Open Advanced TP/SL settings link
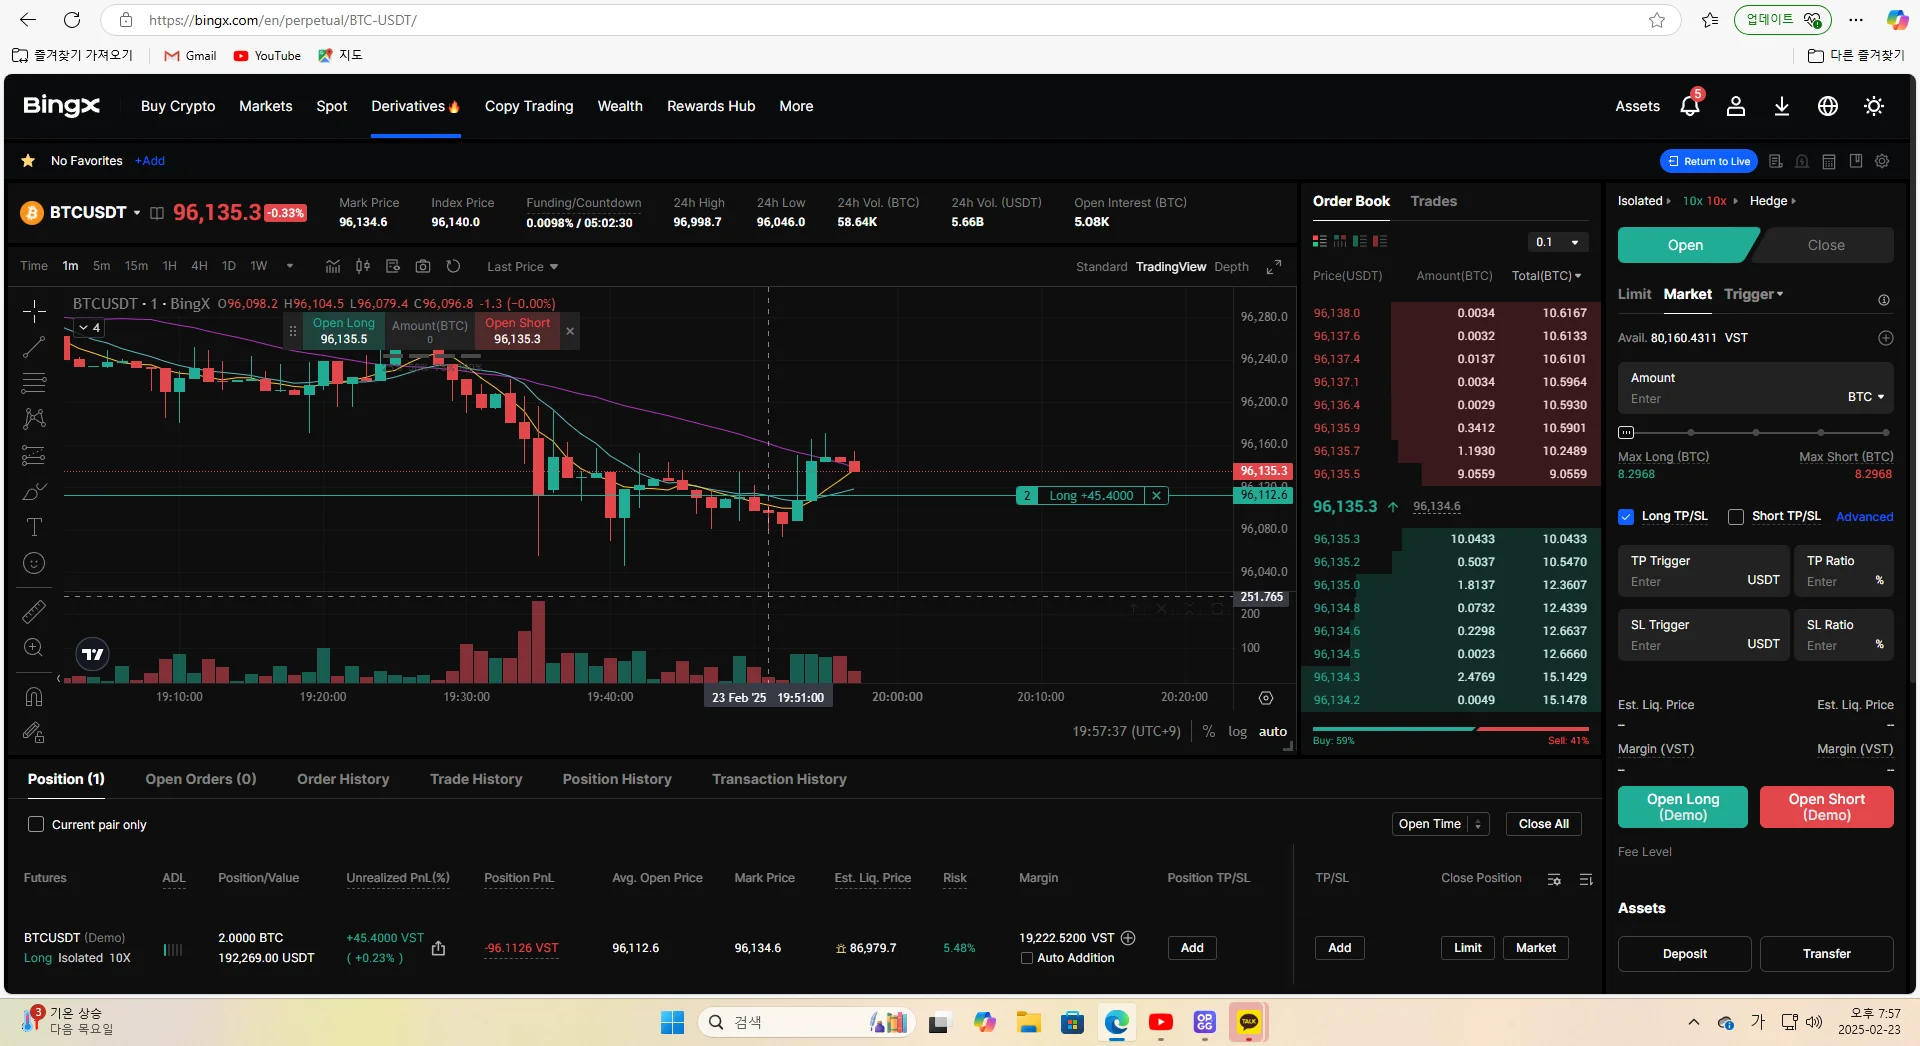The image size is (1920, 1046). (1864, 517)
